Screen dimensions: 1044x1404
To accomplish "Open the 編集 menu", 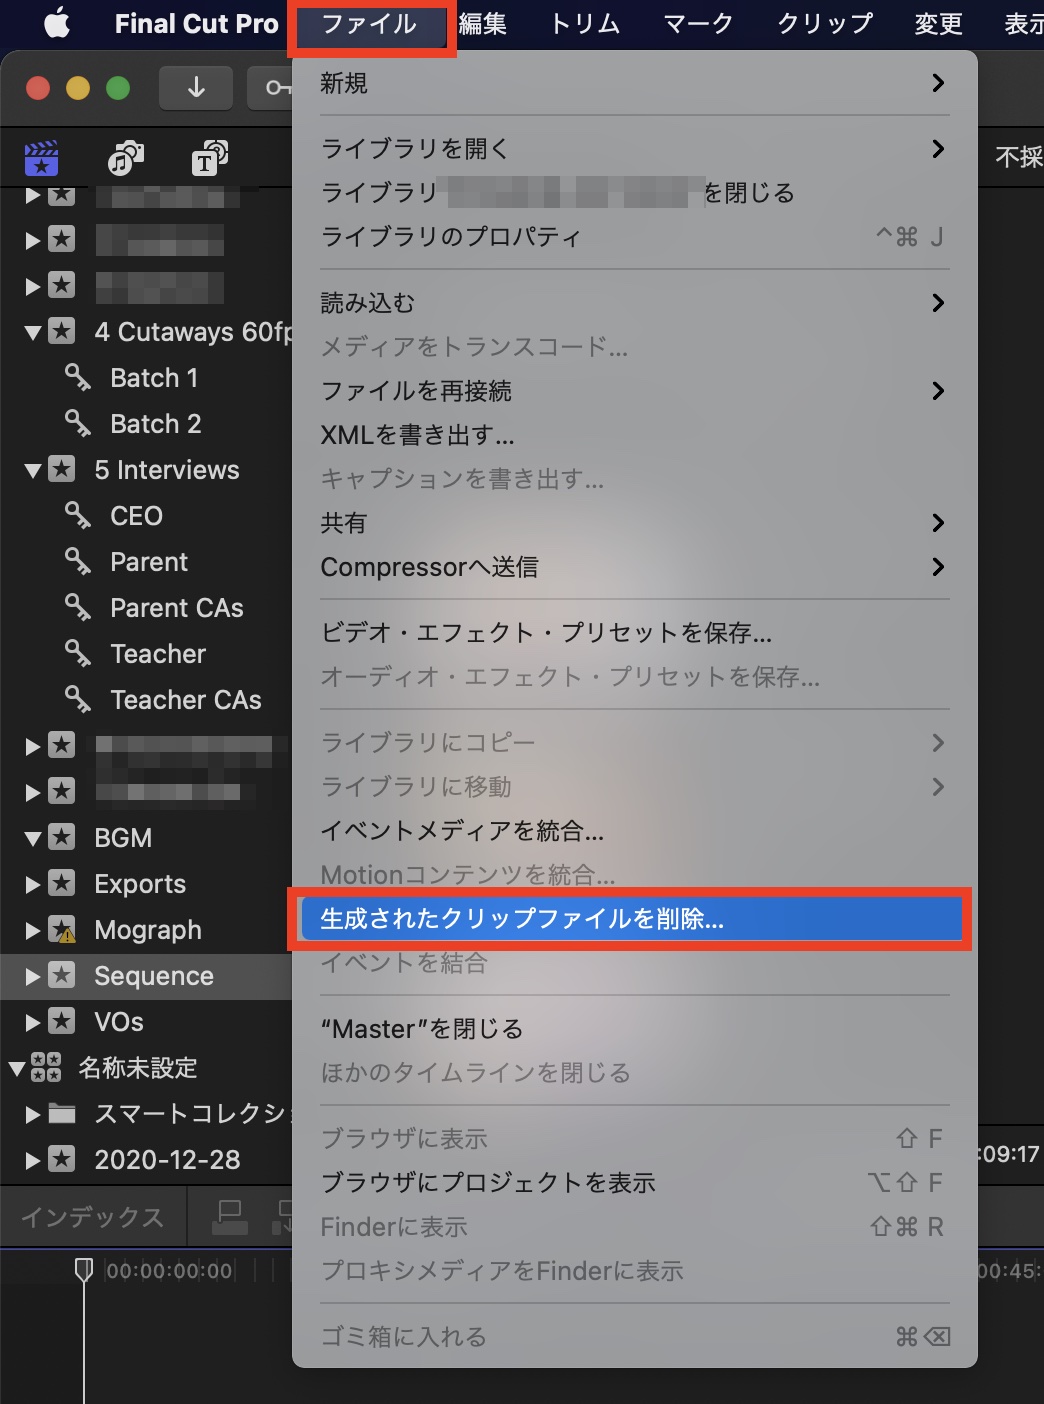I will tap(482, 23).
